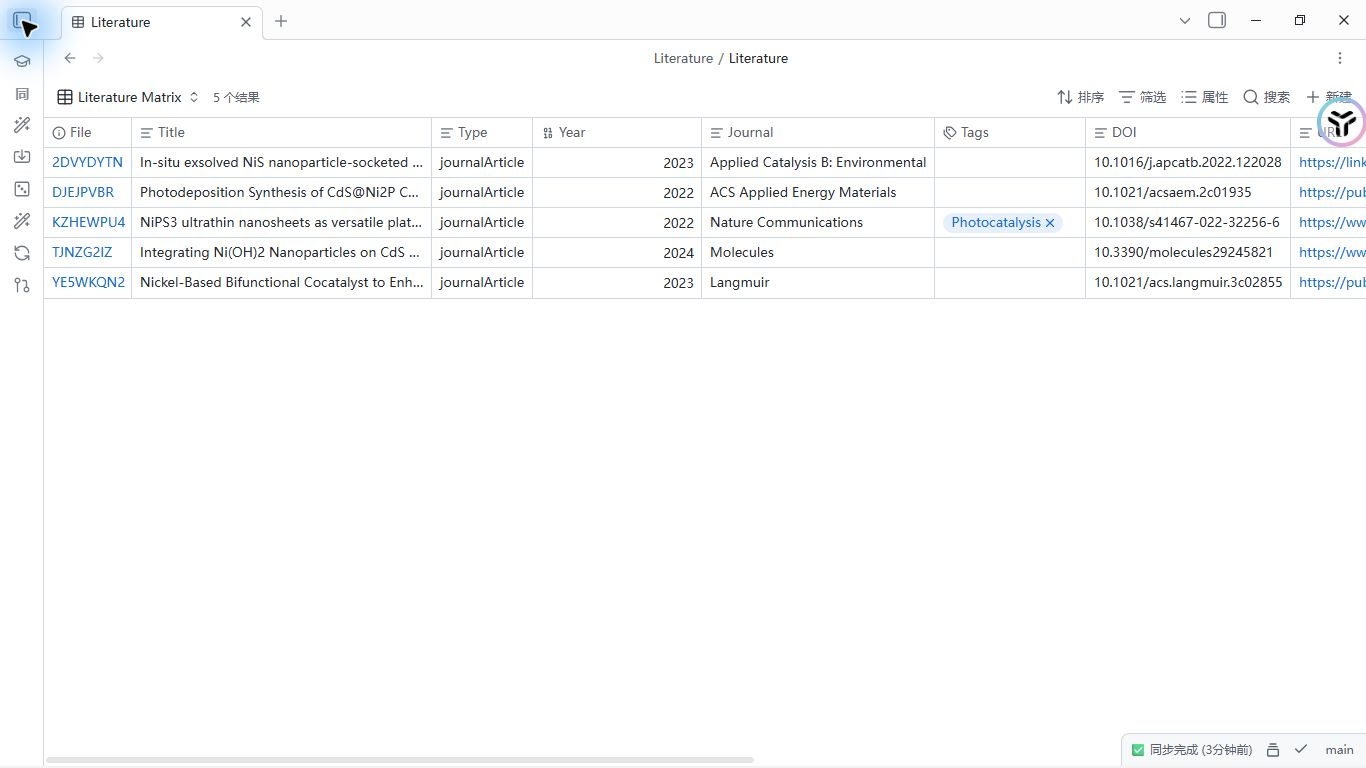
Task: Open the 排序 sort options
Action: pos(1080,97)
